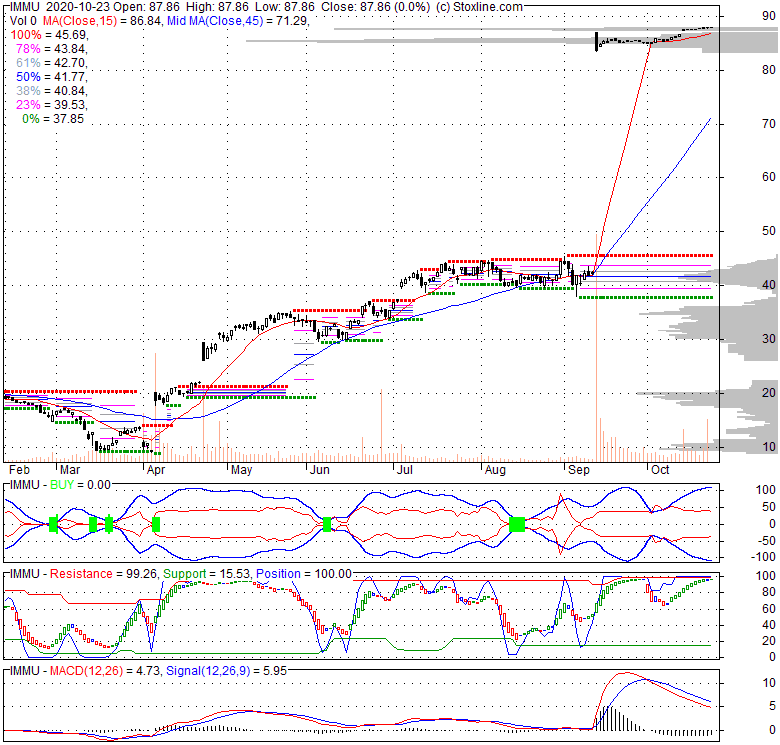This screenshot has width=780, height=745.
Task: Click the '23% = 39.53' Fibonacci level
Action: click(52, 104)
